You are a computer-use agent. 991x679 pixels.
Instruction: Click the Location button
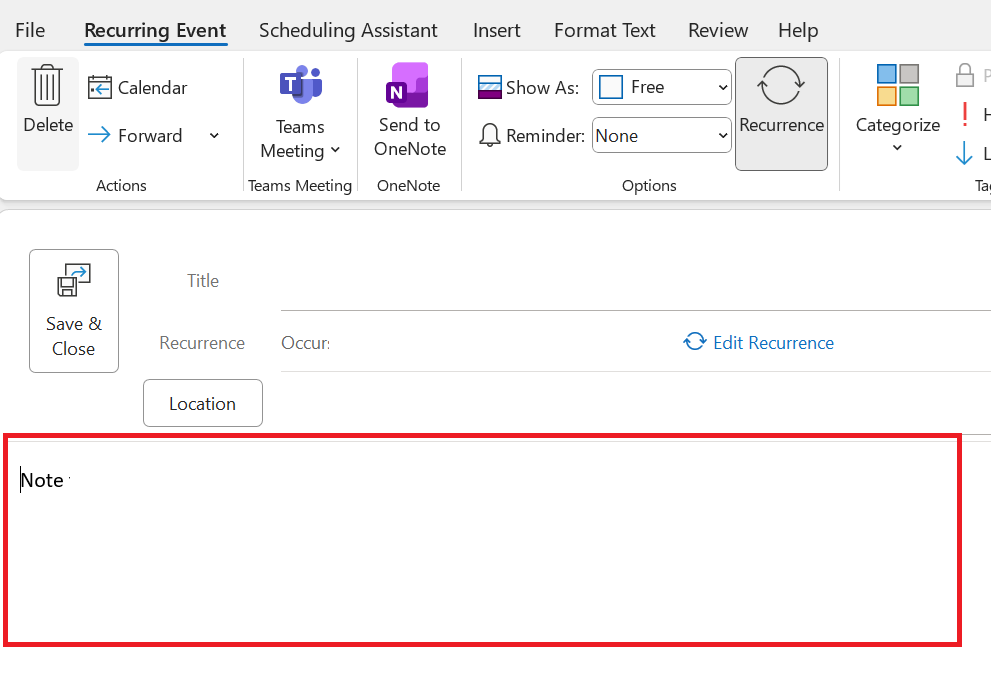coord(203,403)
